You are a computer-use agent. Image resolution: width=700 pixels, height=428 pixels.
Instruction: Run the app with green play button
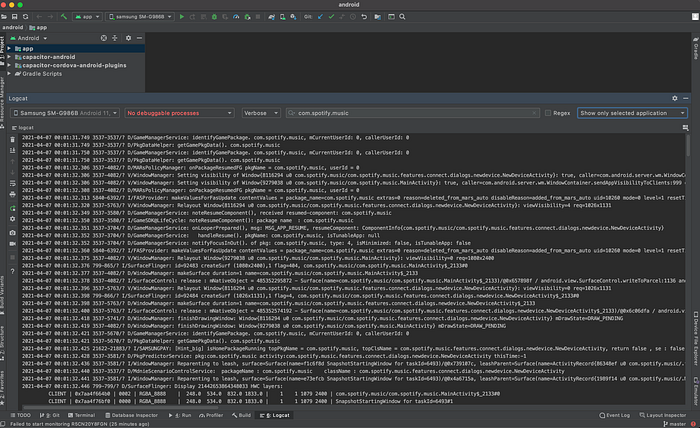(182, 17)
